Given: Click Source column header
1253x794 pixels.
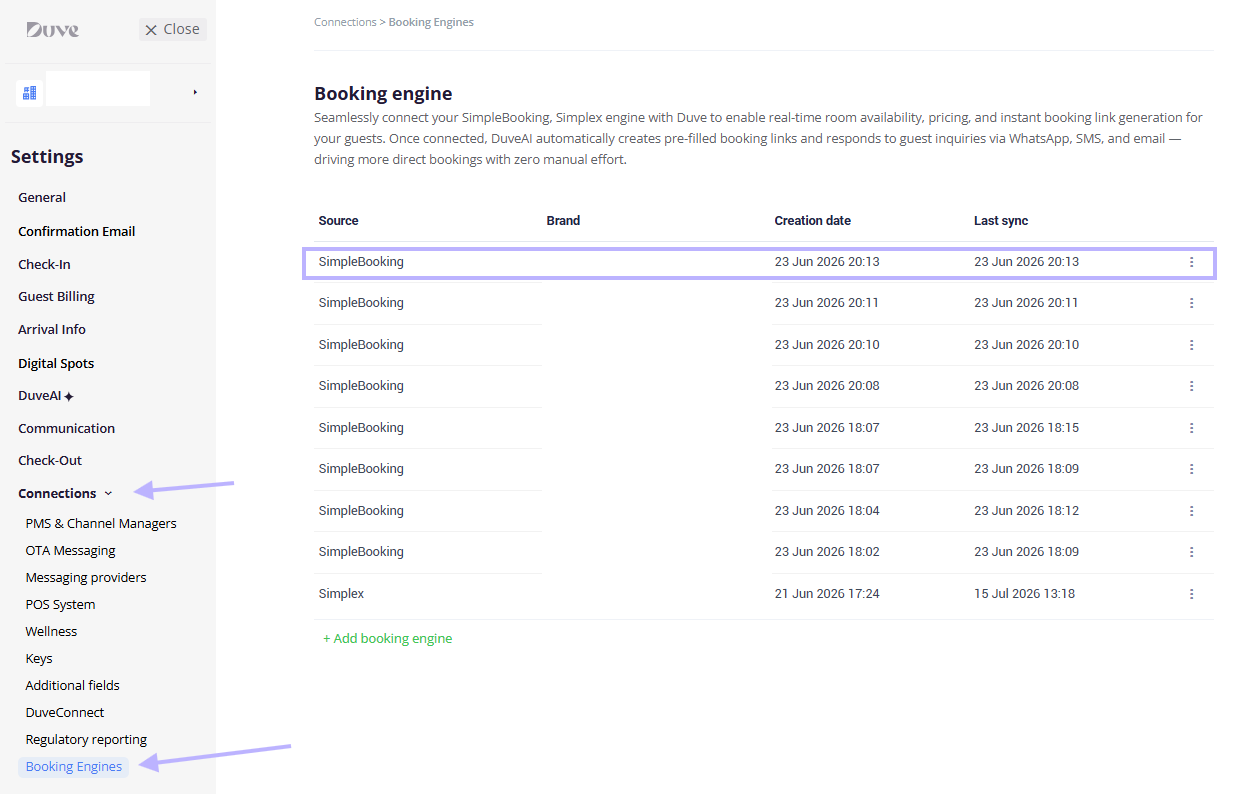Looking at the screenshot, I should click(x=338, y=221).
